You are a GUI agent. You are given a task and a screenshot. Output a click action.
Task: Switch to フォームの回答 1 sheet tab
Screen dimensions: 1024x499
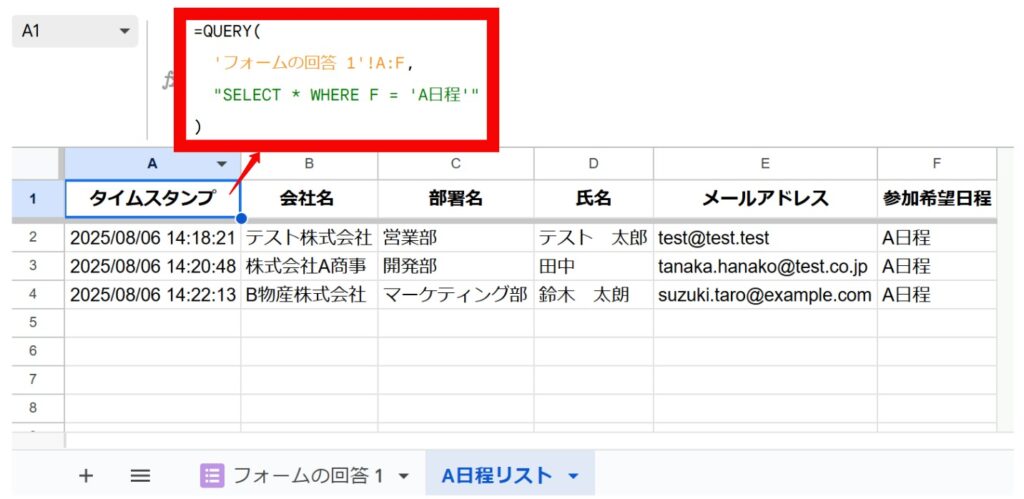[x=307, y=475]
